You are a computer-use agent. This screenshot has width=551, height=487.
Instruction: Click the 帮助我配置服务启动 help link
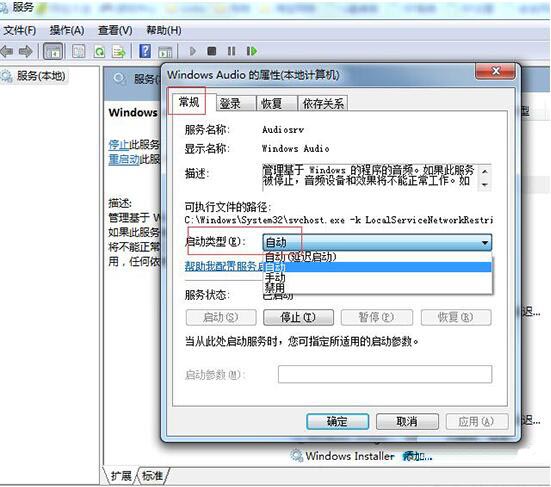pos(224,266)
